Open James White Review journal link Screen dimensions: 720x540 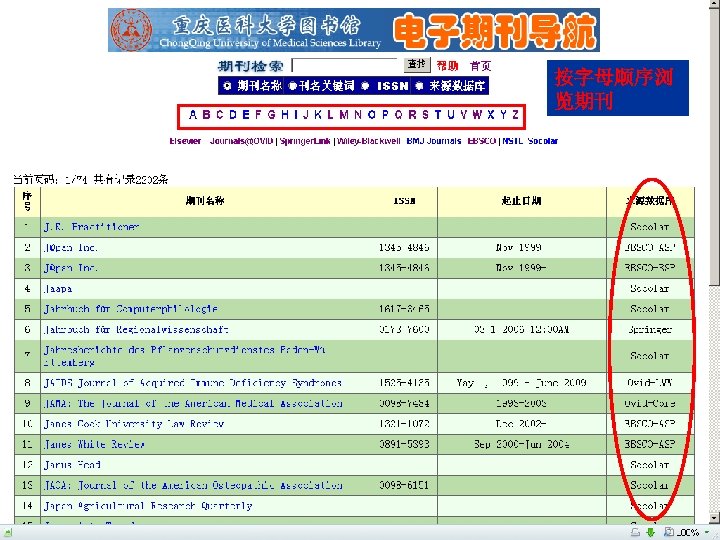point(94,444)
